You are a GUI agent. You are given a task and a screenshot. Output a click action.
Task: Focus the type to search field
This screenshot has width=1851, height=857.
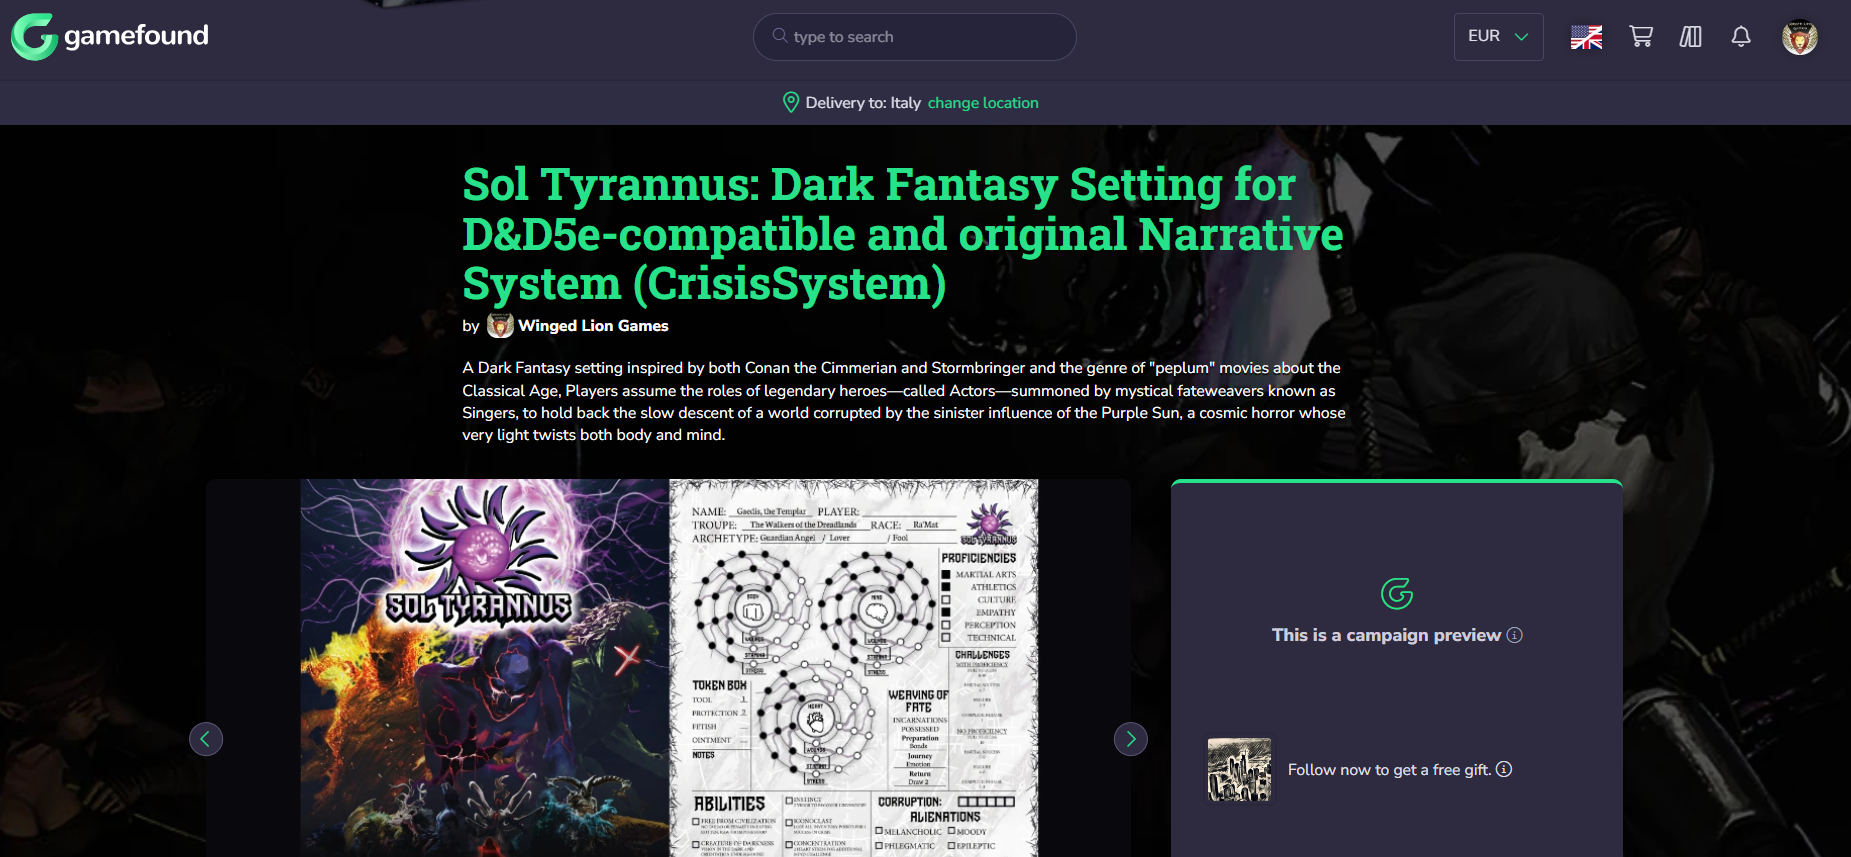click(x=914, y=37)
